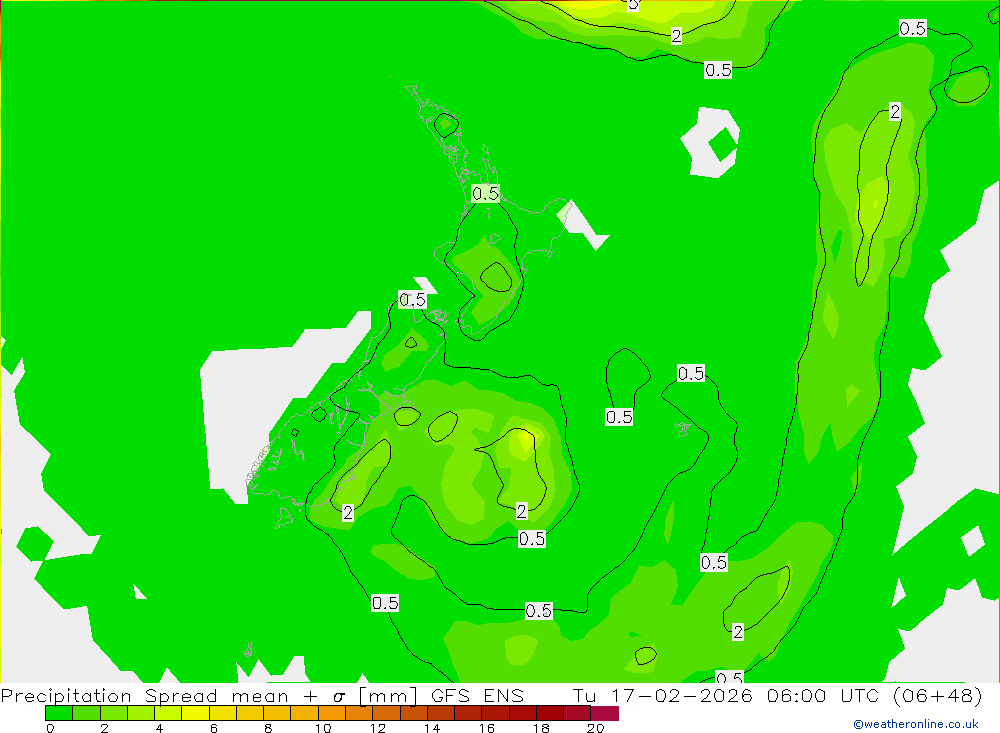Click the '[mm]' unit label
Viewport: 1000px width, 733px height.
tap(388, 695)
